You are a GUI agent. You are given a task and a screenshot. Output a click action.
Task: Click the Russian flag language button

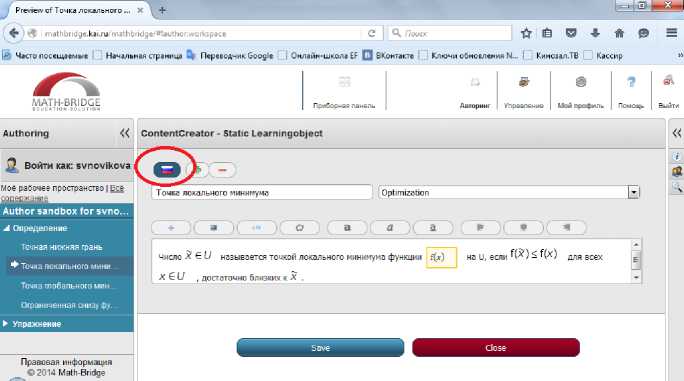click(x=167, y=169)
